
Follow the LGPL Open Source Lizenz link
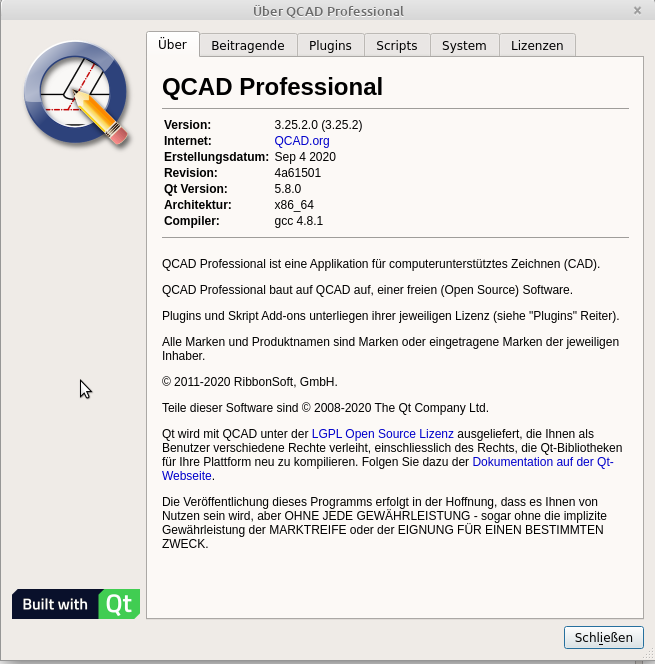[383, 434]
